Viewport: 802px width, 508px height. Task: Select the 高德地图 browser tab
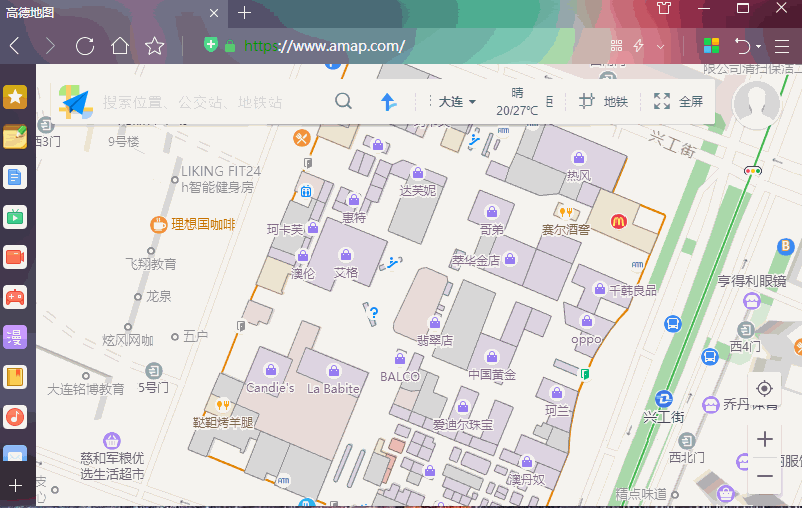pos(114,13)
